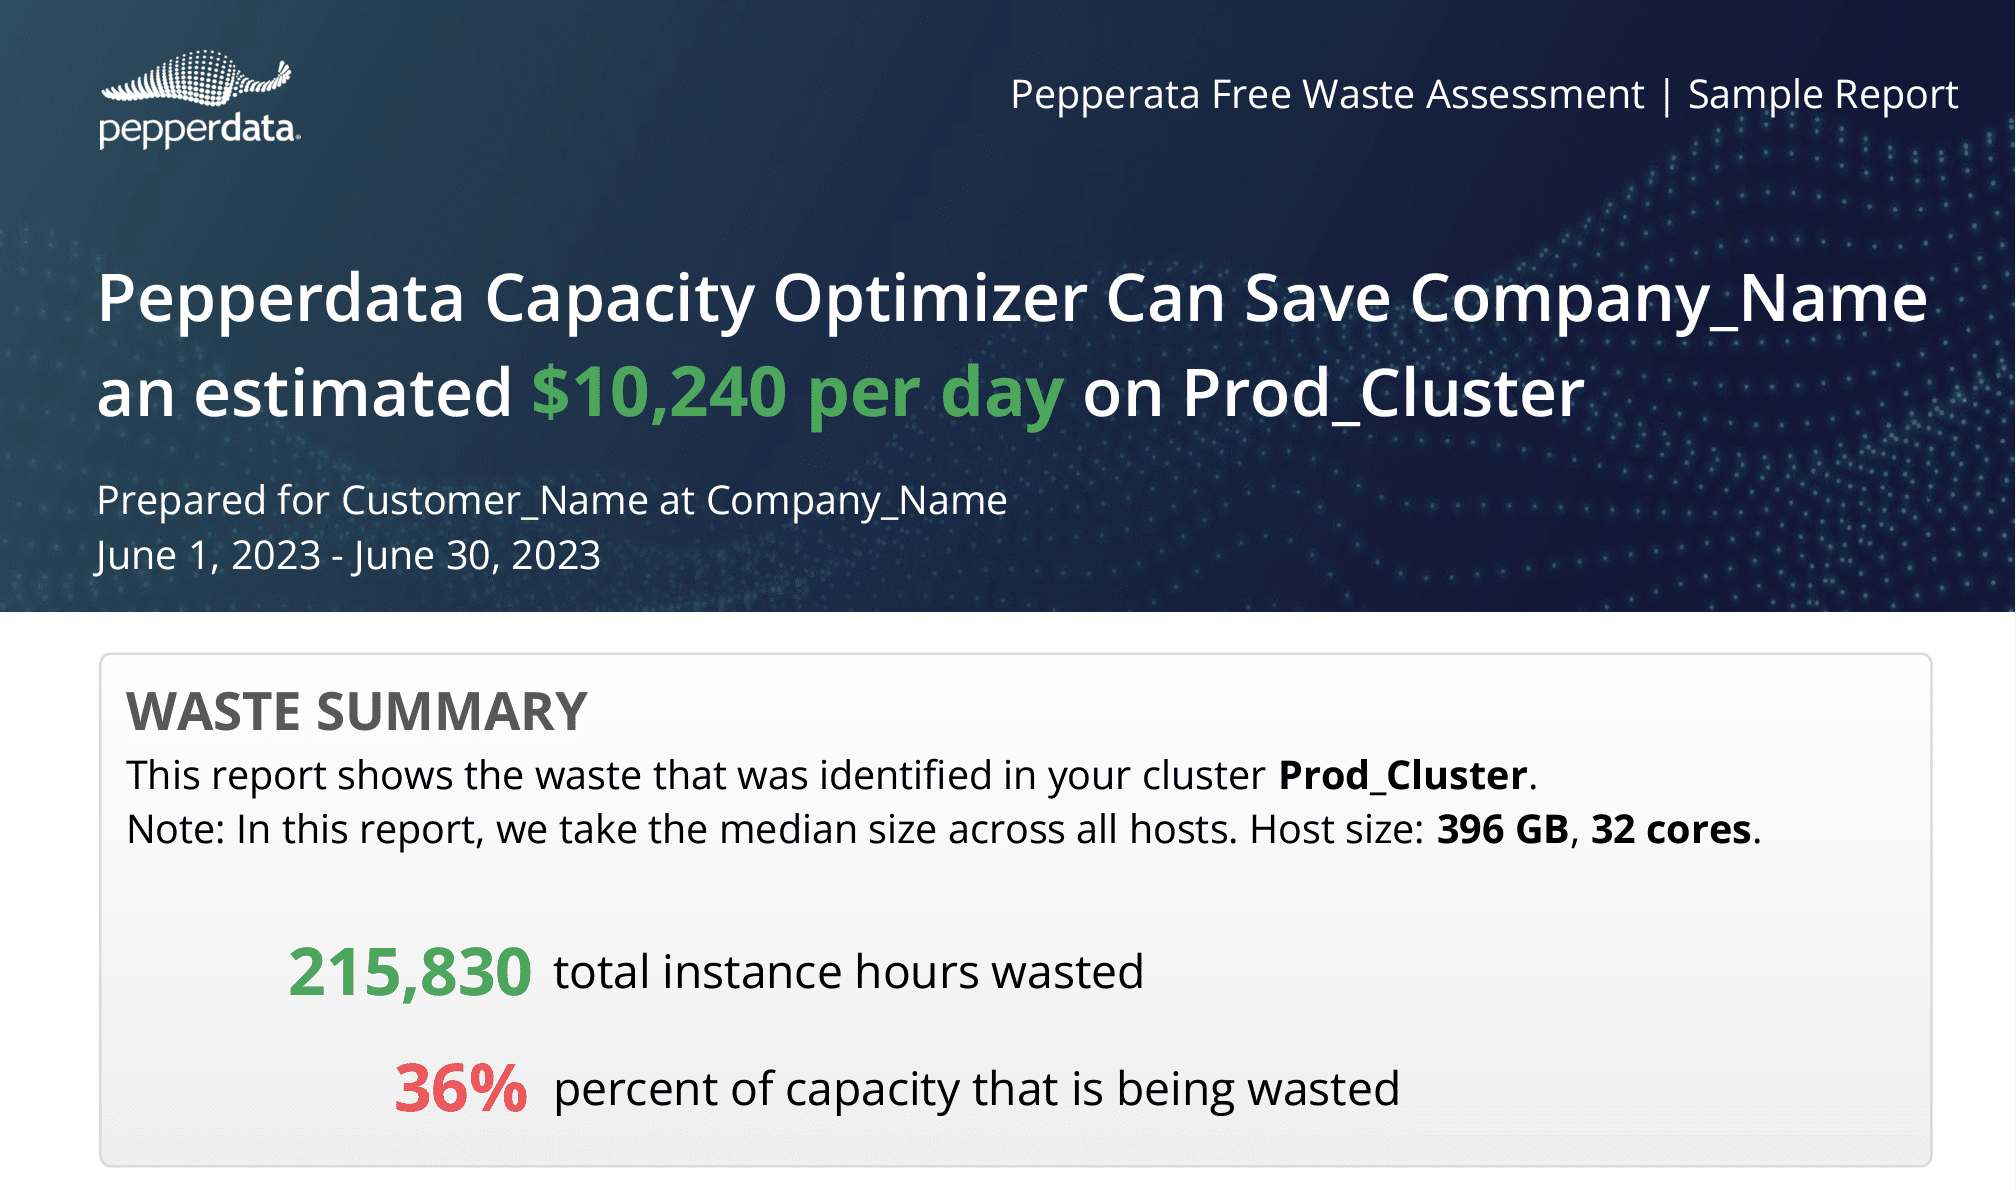Click the median size note sentence
The image size is (2016, 1190).
943,830
